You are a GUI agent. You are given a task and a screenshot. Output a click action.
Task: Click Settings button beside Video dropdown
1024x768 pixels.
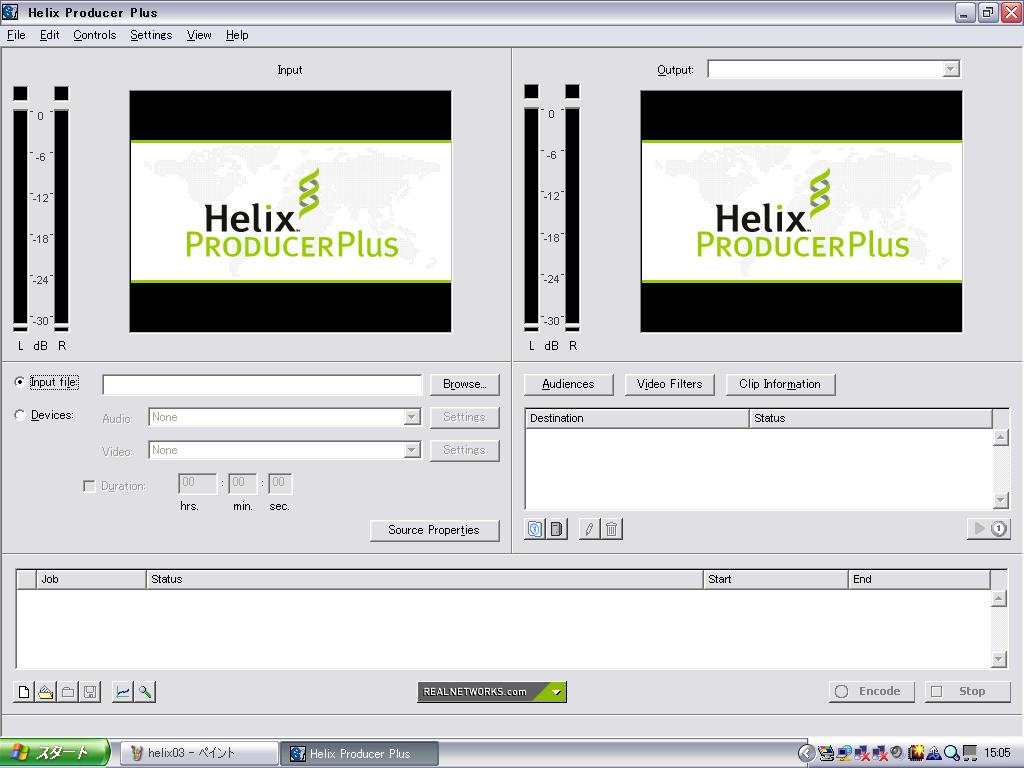tap(464, 450)
